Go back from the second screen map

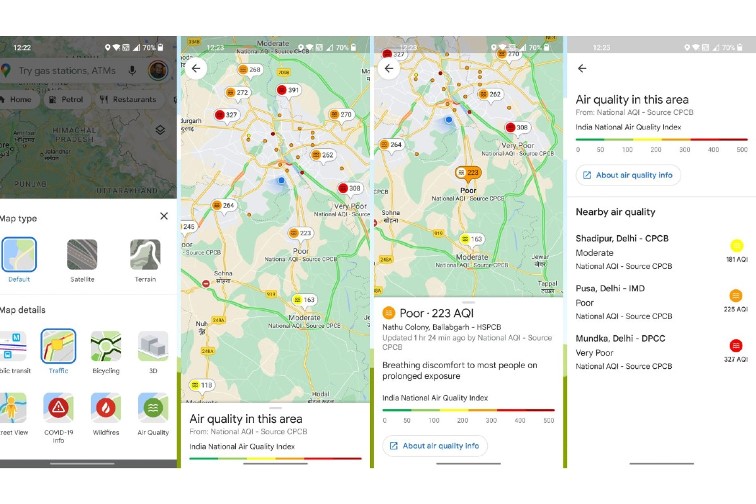[196, 68]
